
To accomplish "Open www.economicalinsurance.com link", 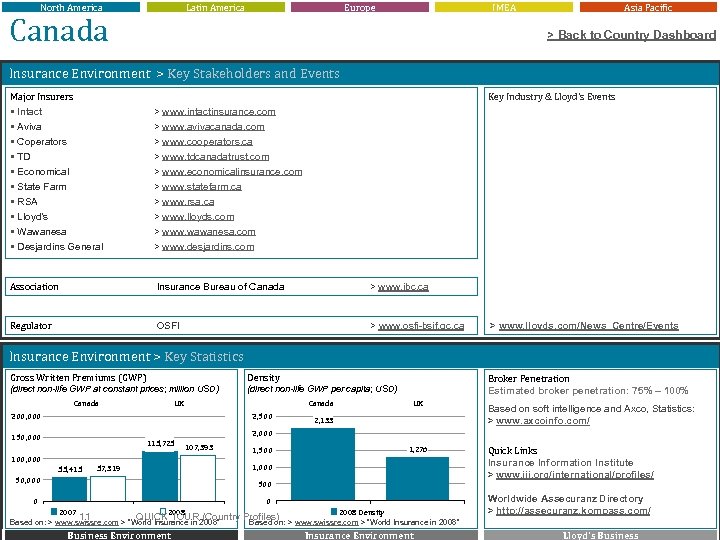I will [232, 172].
